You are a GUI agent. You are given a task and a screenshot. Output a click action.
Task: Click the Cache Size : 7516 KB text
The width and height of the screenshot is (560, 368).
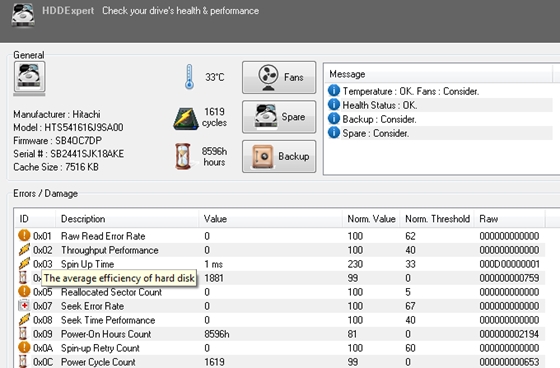tap(56, 167)
